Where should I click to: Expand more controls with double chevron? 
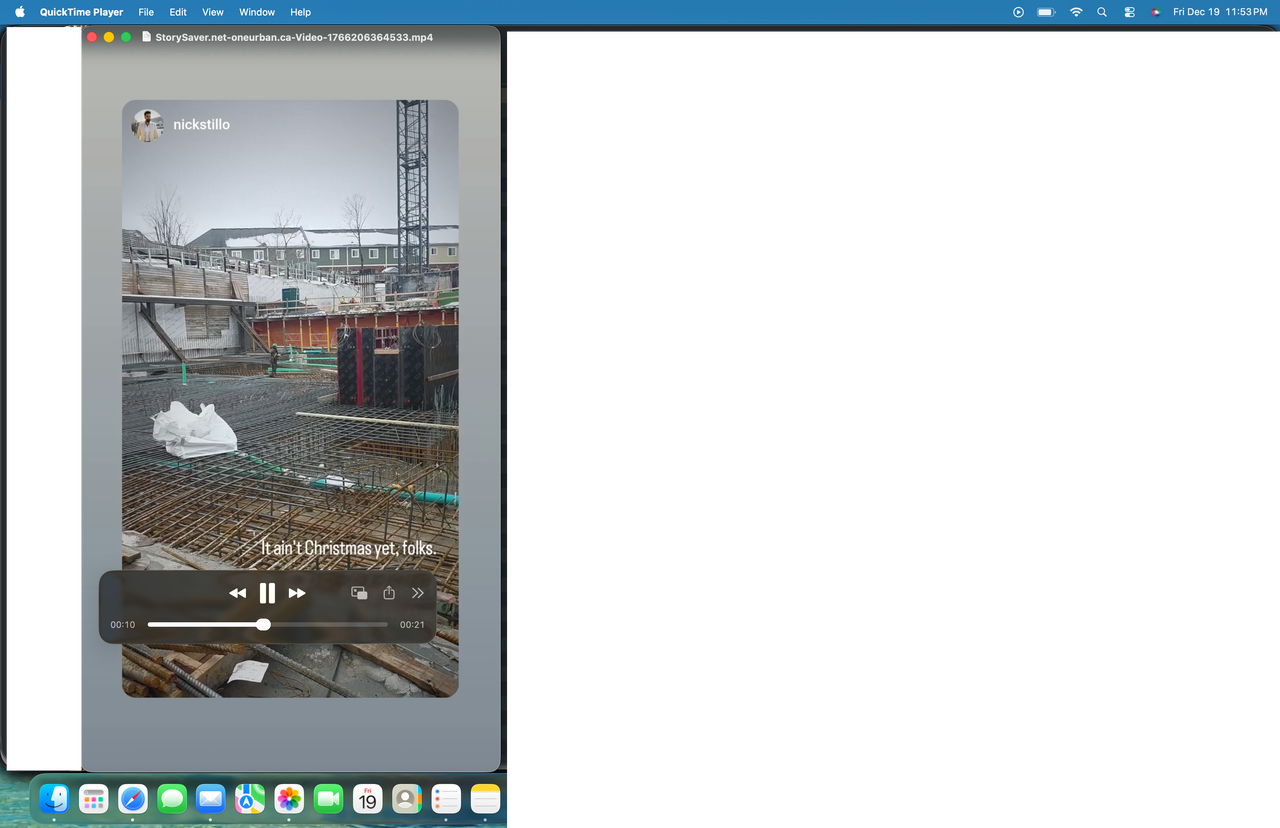click(x=418, y=593)
